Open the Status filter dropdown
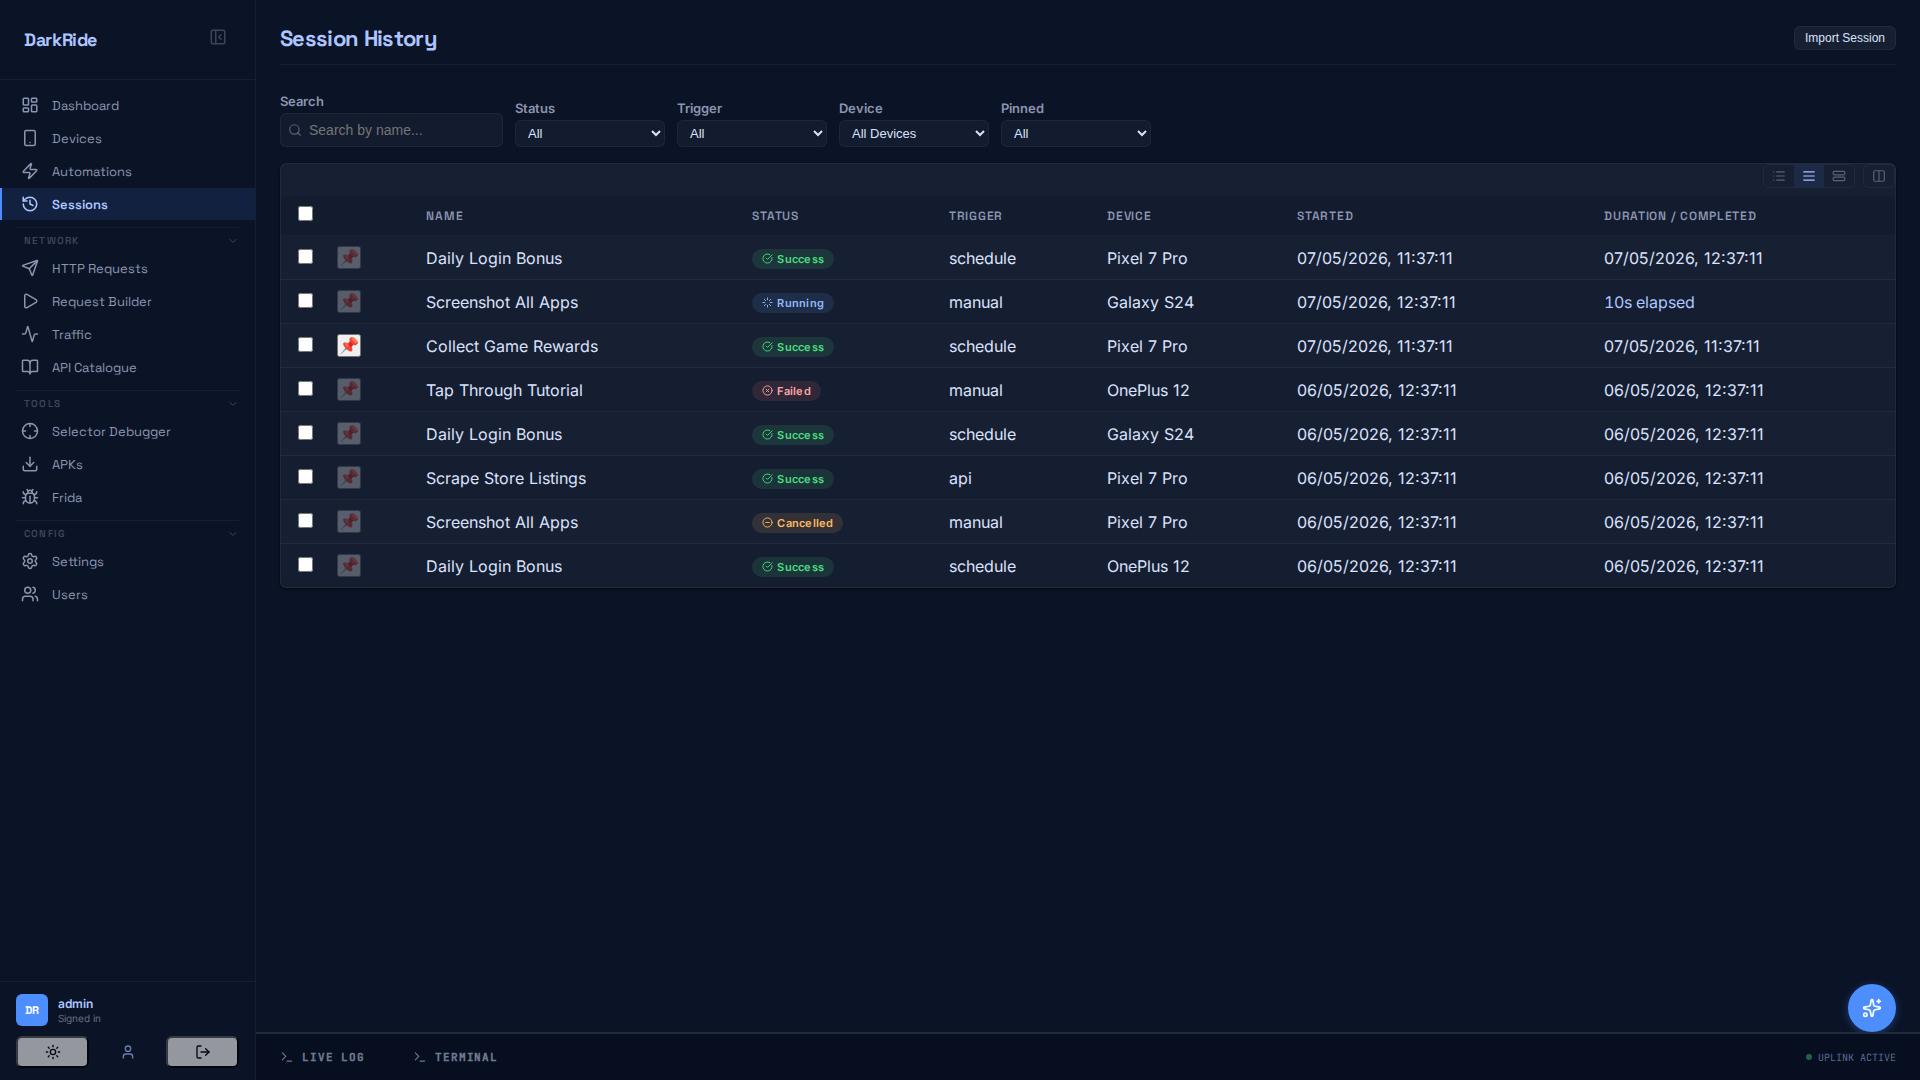Screen dimensions: 1920x1080 (x=590, y=133)
